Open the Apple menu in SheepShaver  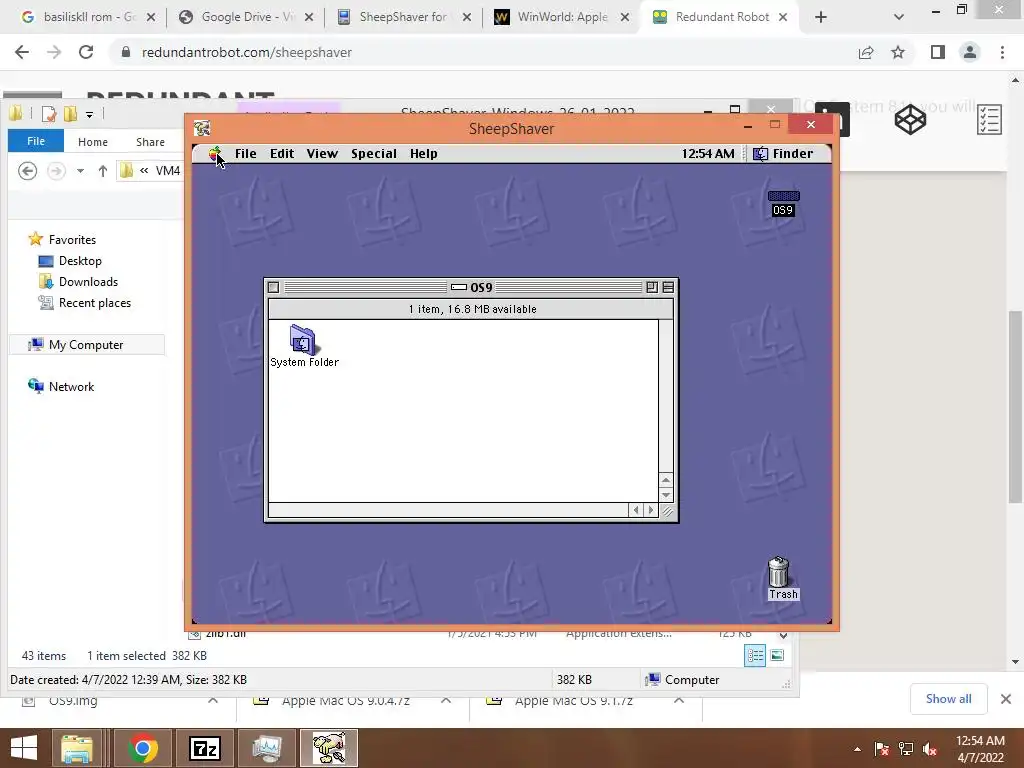point(215,154)
